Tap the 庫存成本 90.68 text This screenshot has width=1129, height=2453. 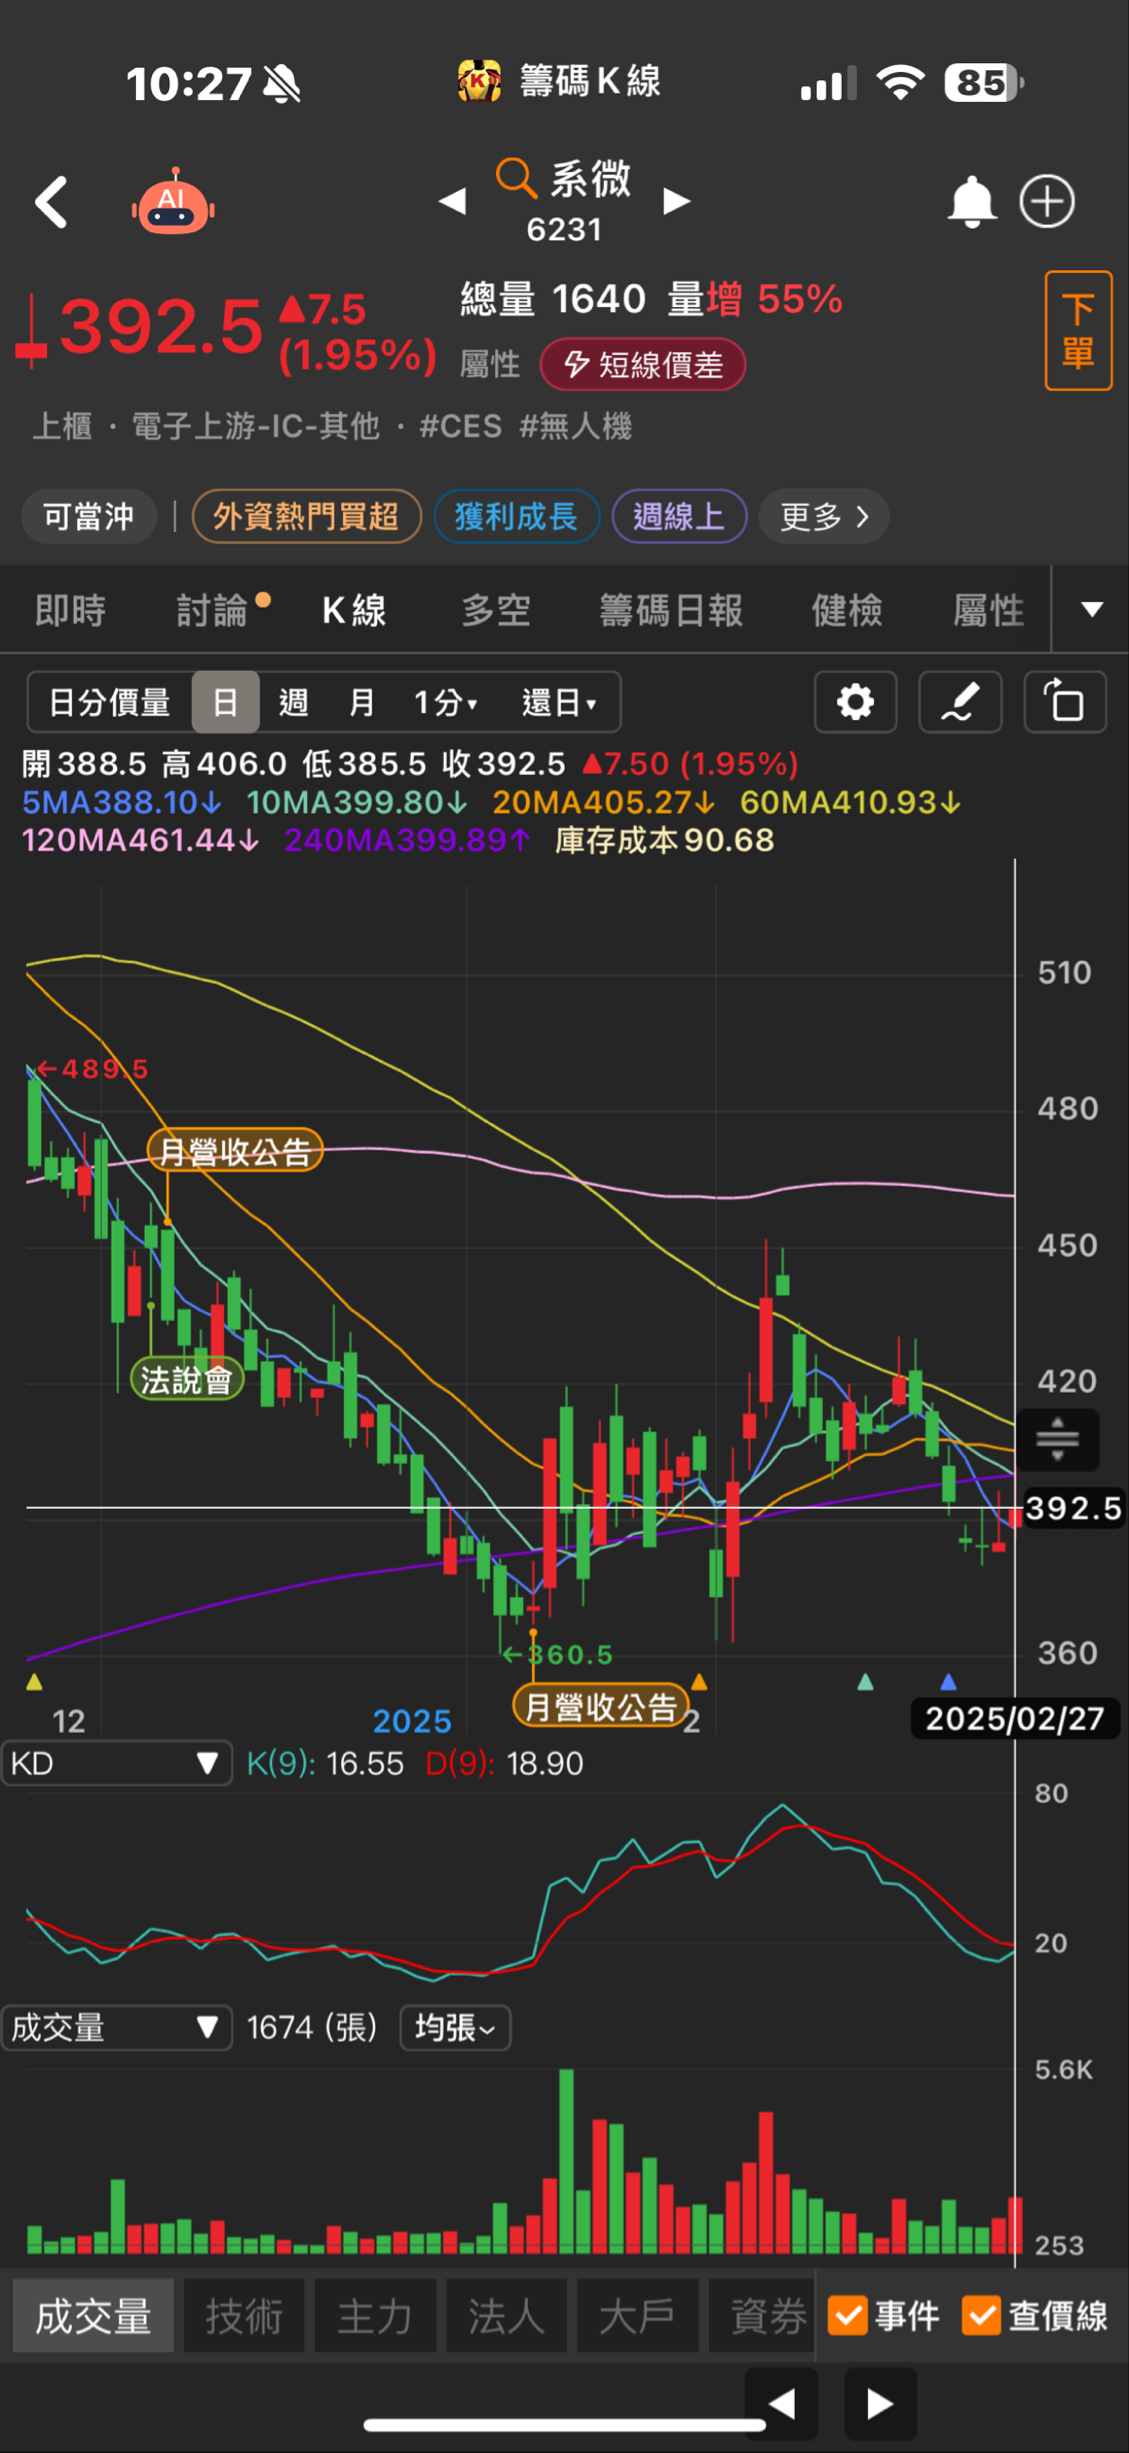(x=664, y=840)
